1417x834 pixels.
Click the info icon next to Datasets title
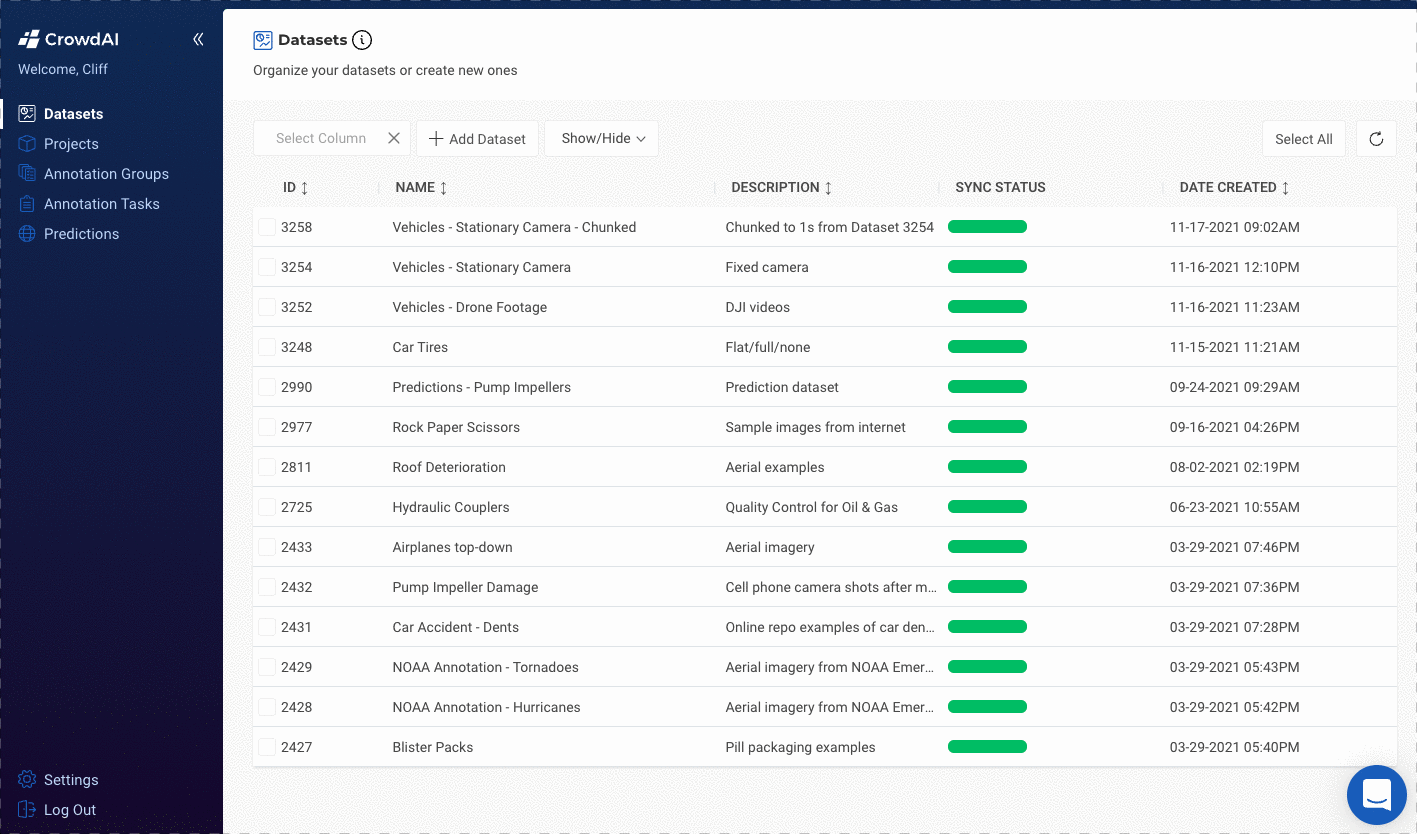pos(362,40)
